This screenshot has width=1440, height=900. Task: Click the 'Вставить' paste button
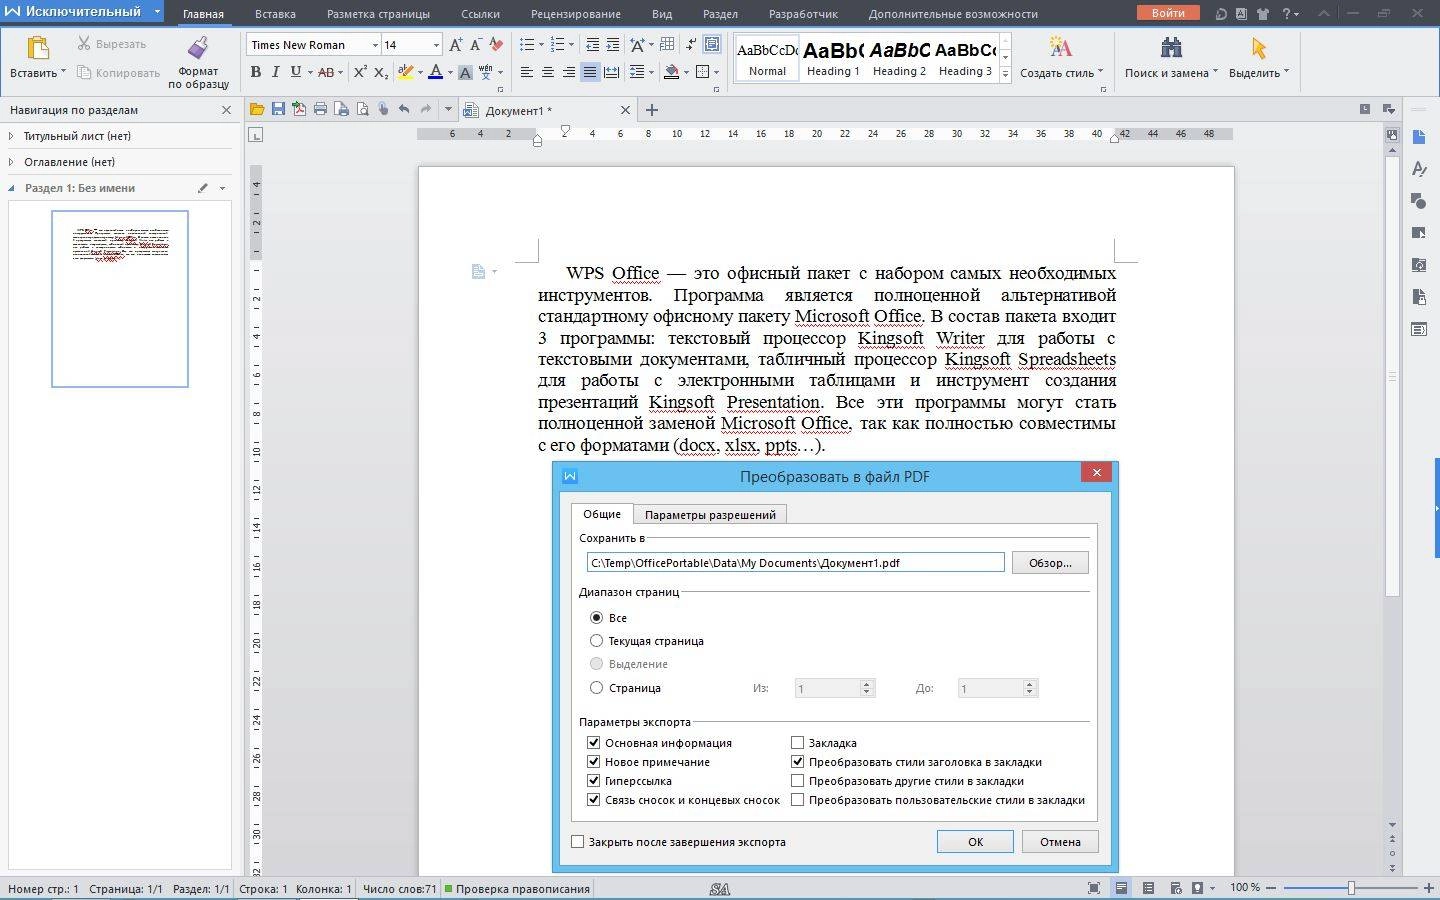click(37, 59)
